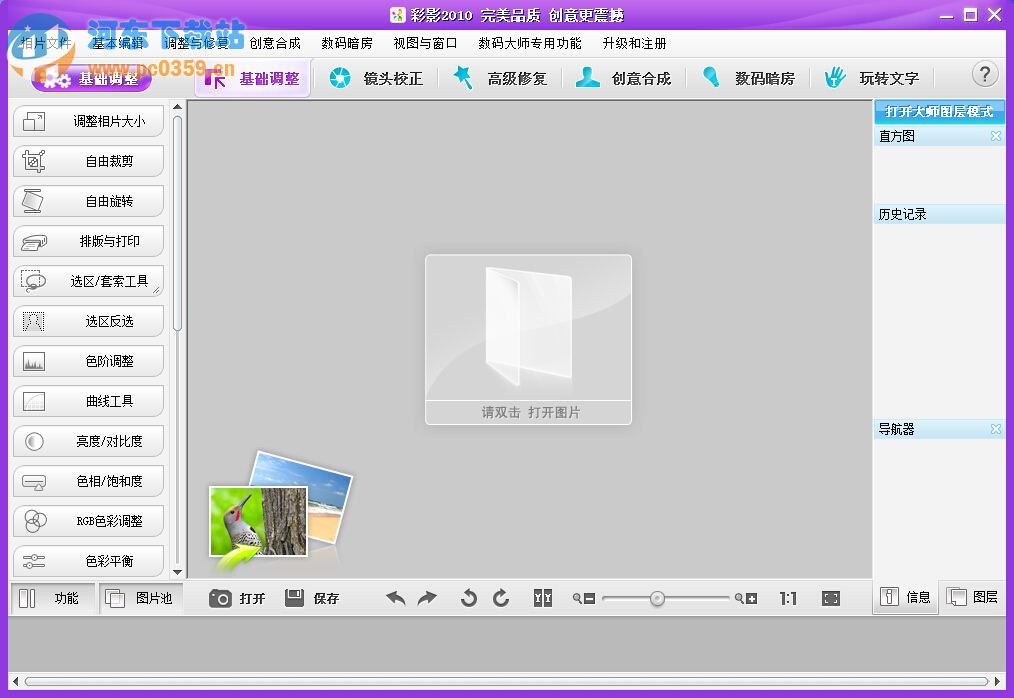
Task: Open the 曲线工具 curves tool
Action: click(88, 401)
